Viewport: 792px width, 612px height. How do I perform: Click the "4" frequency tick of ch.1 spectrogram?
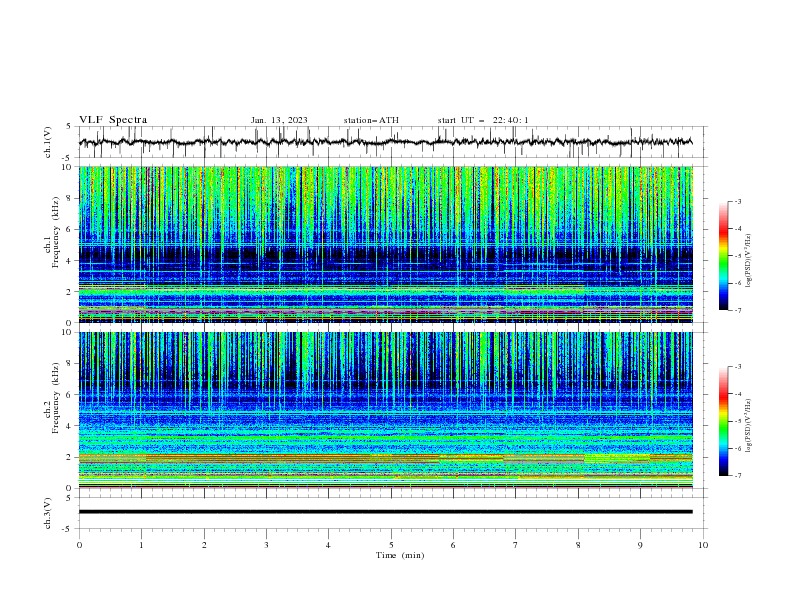pyautogui.click(x=71, y=261)
